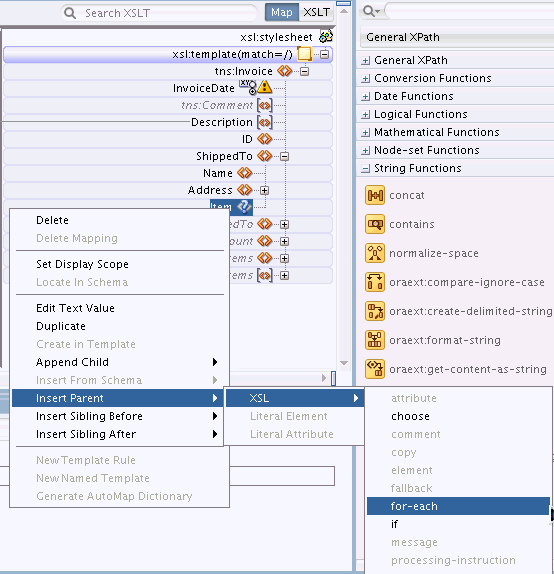Image resolution: width=554 pixels, height=574 pixels.
Task: Expand the Date Functions category
Action: (365, 97)
